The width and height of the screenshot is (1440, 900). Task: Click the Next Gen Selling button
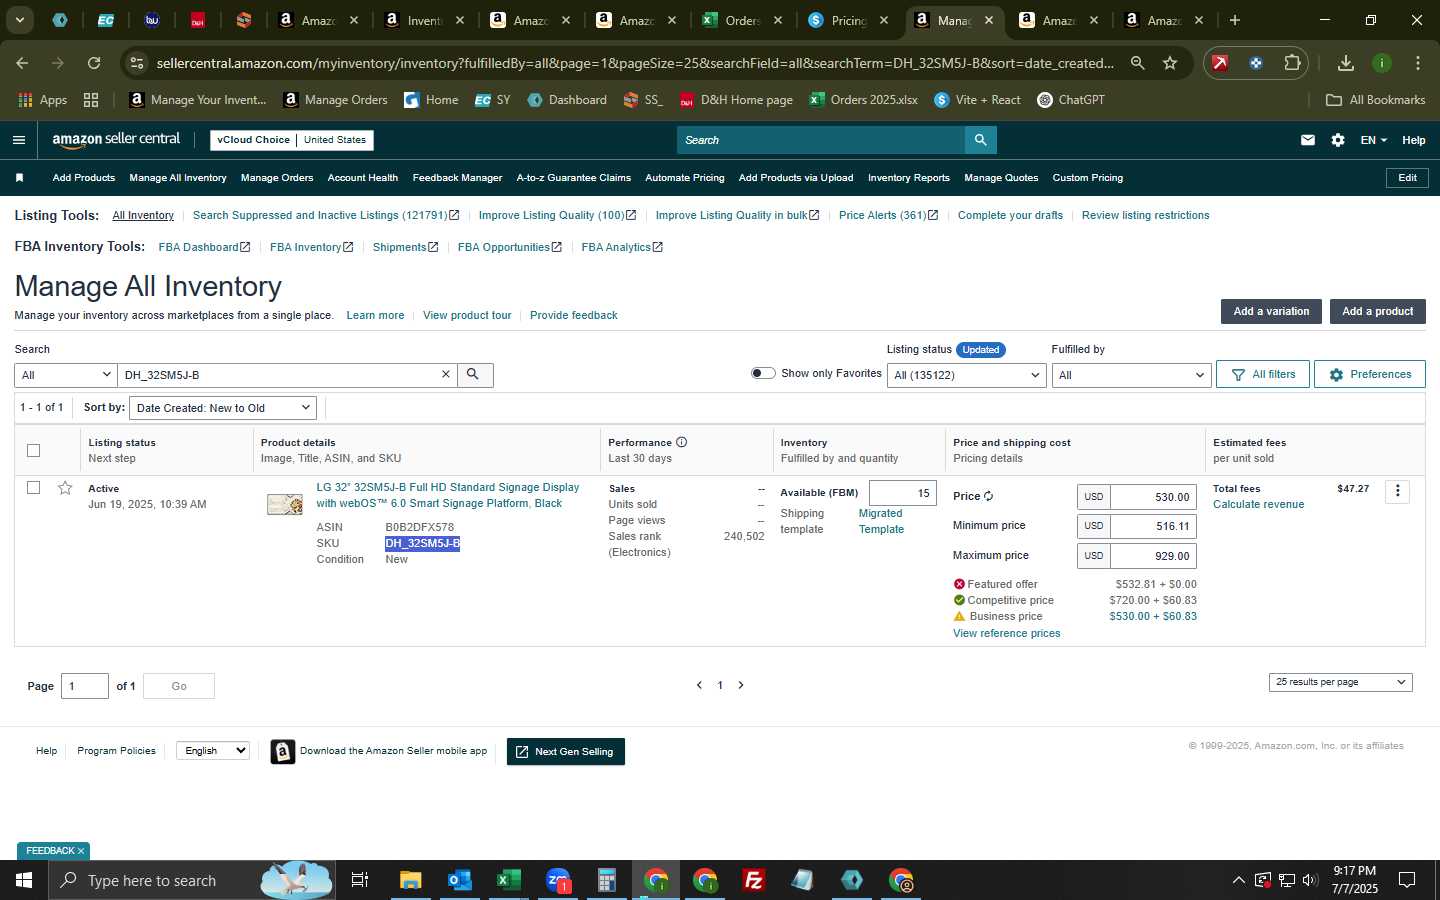tap(566, 752)
